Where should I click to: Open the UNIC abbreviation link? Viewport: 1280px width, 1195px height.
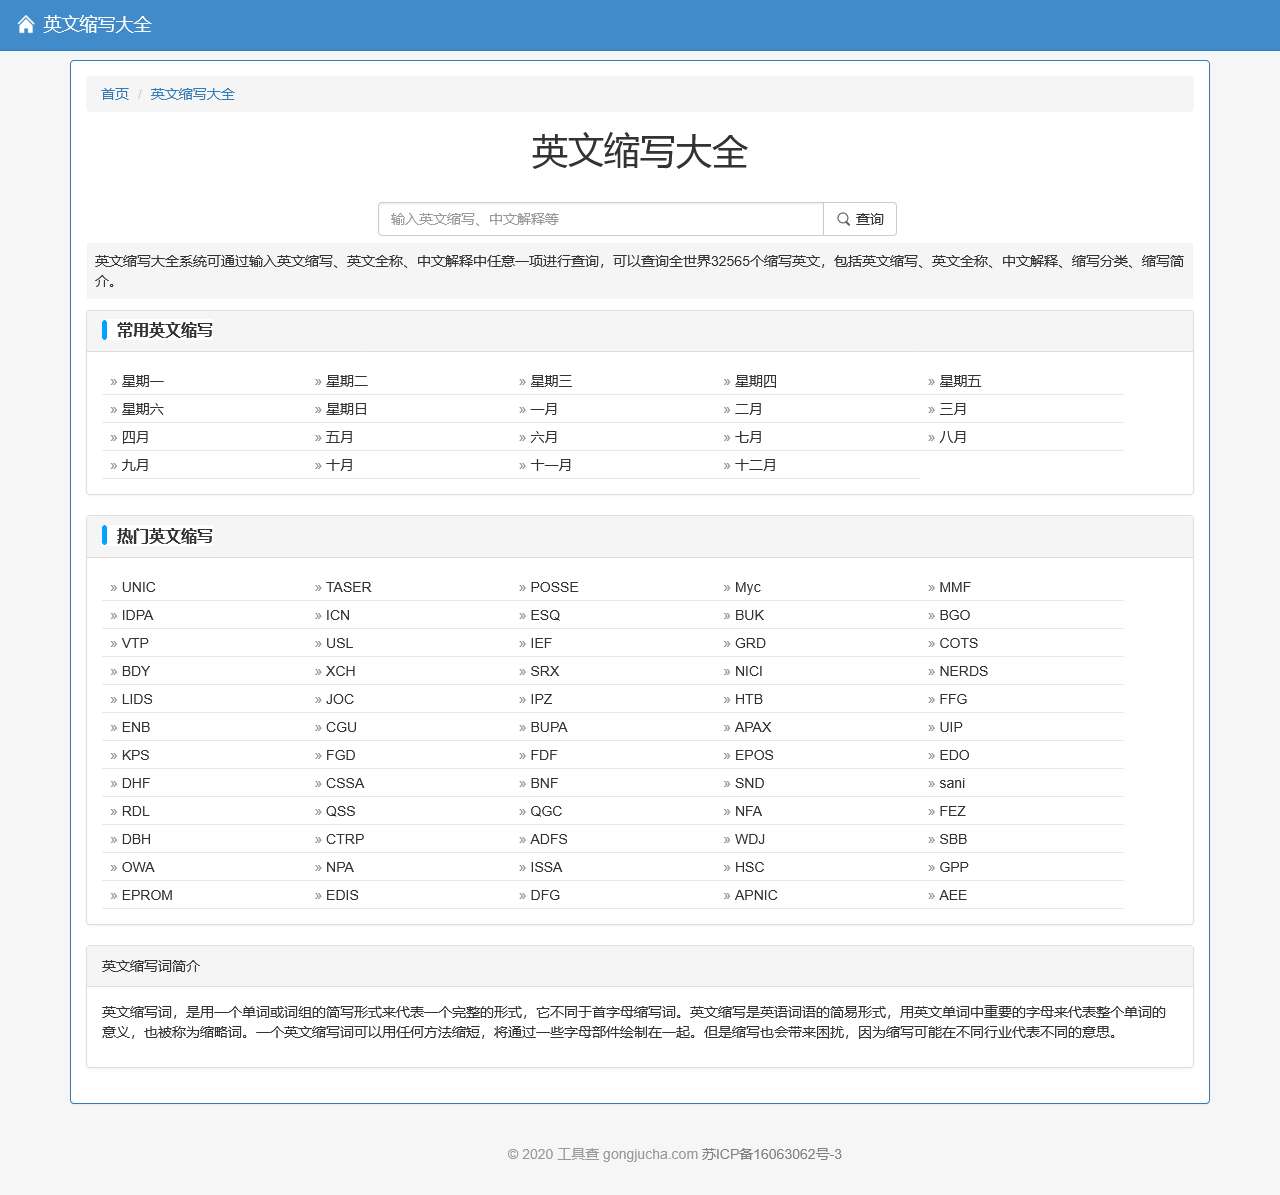coord(138,587)
